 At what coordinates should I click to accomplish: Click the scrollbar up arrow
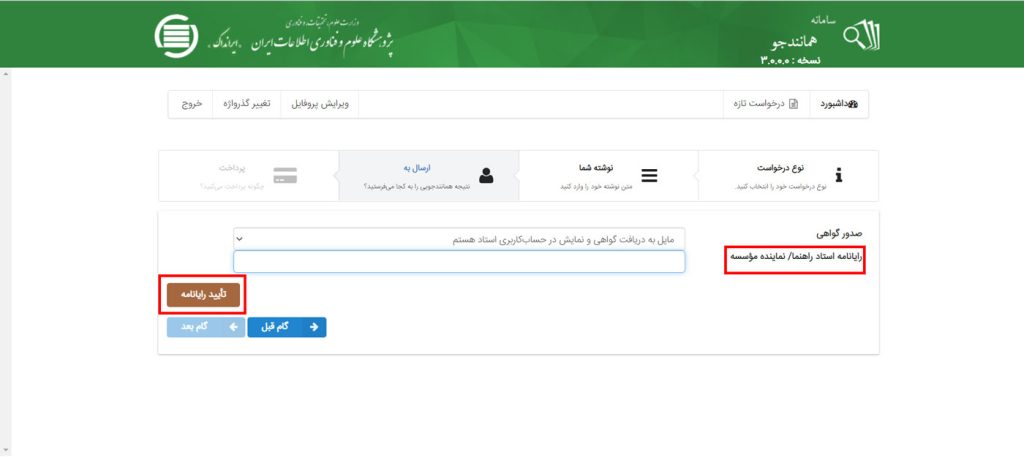click(6, 73)
